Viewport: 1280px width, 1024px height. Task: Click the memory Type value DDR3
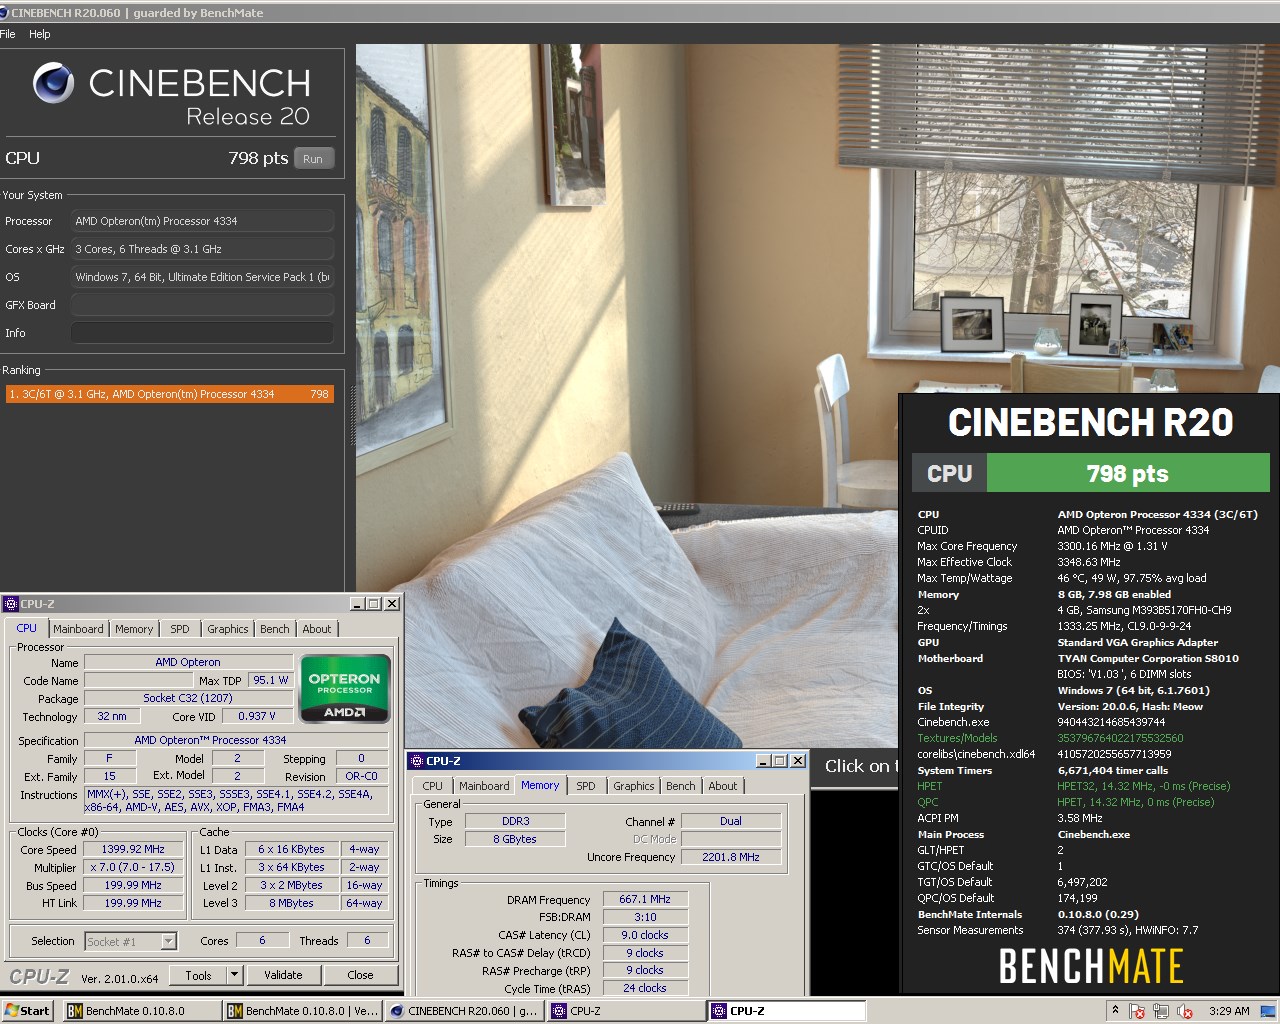click(x=516, y=821)
